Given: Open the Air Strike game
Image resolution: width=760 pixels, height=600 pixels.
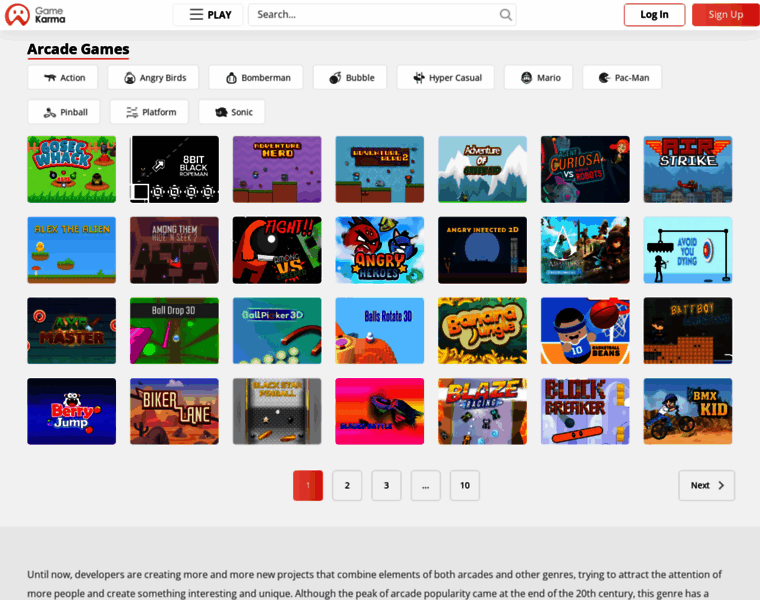Looking at the screenshot, I should click(688, 169).
